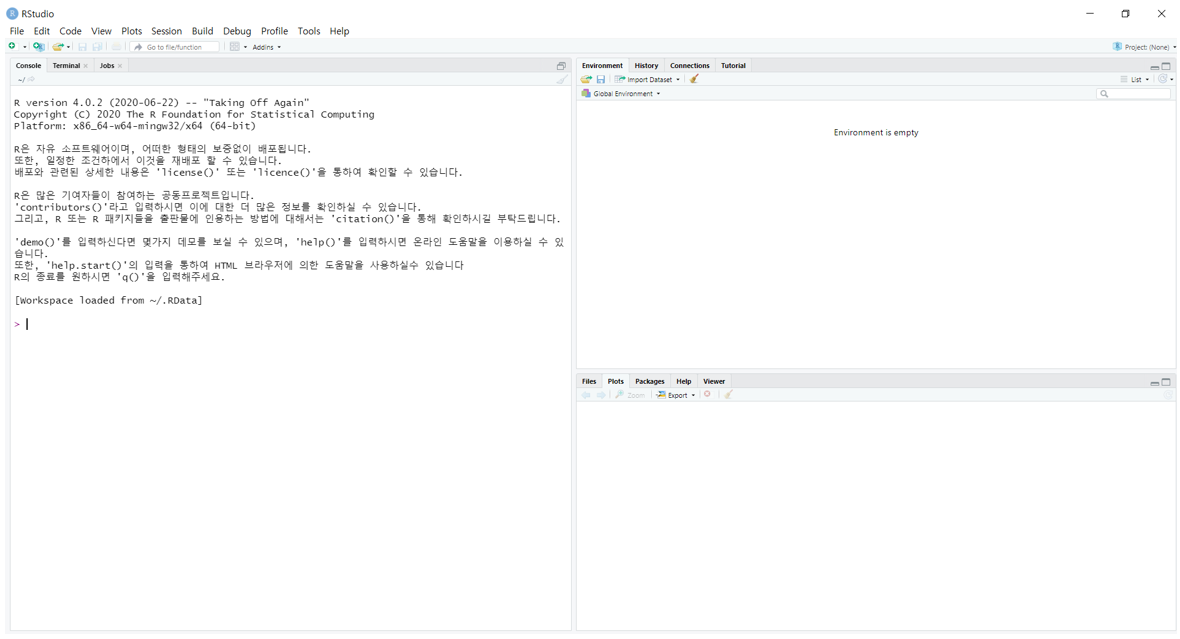Open a new R script via new file icon
The width and height of the screenshot is (1180, 639).
pos(11,46)
